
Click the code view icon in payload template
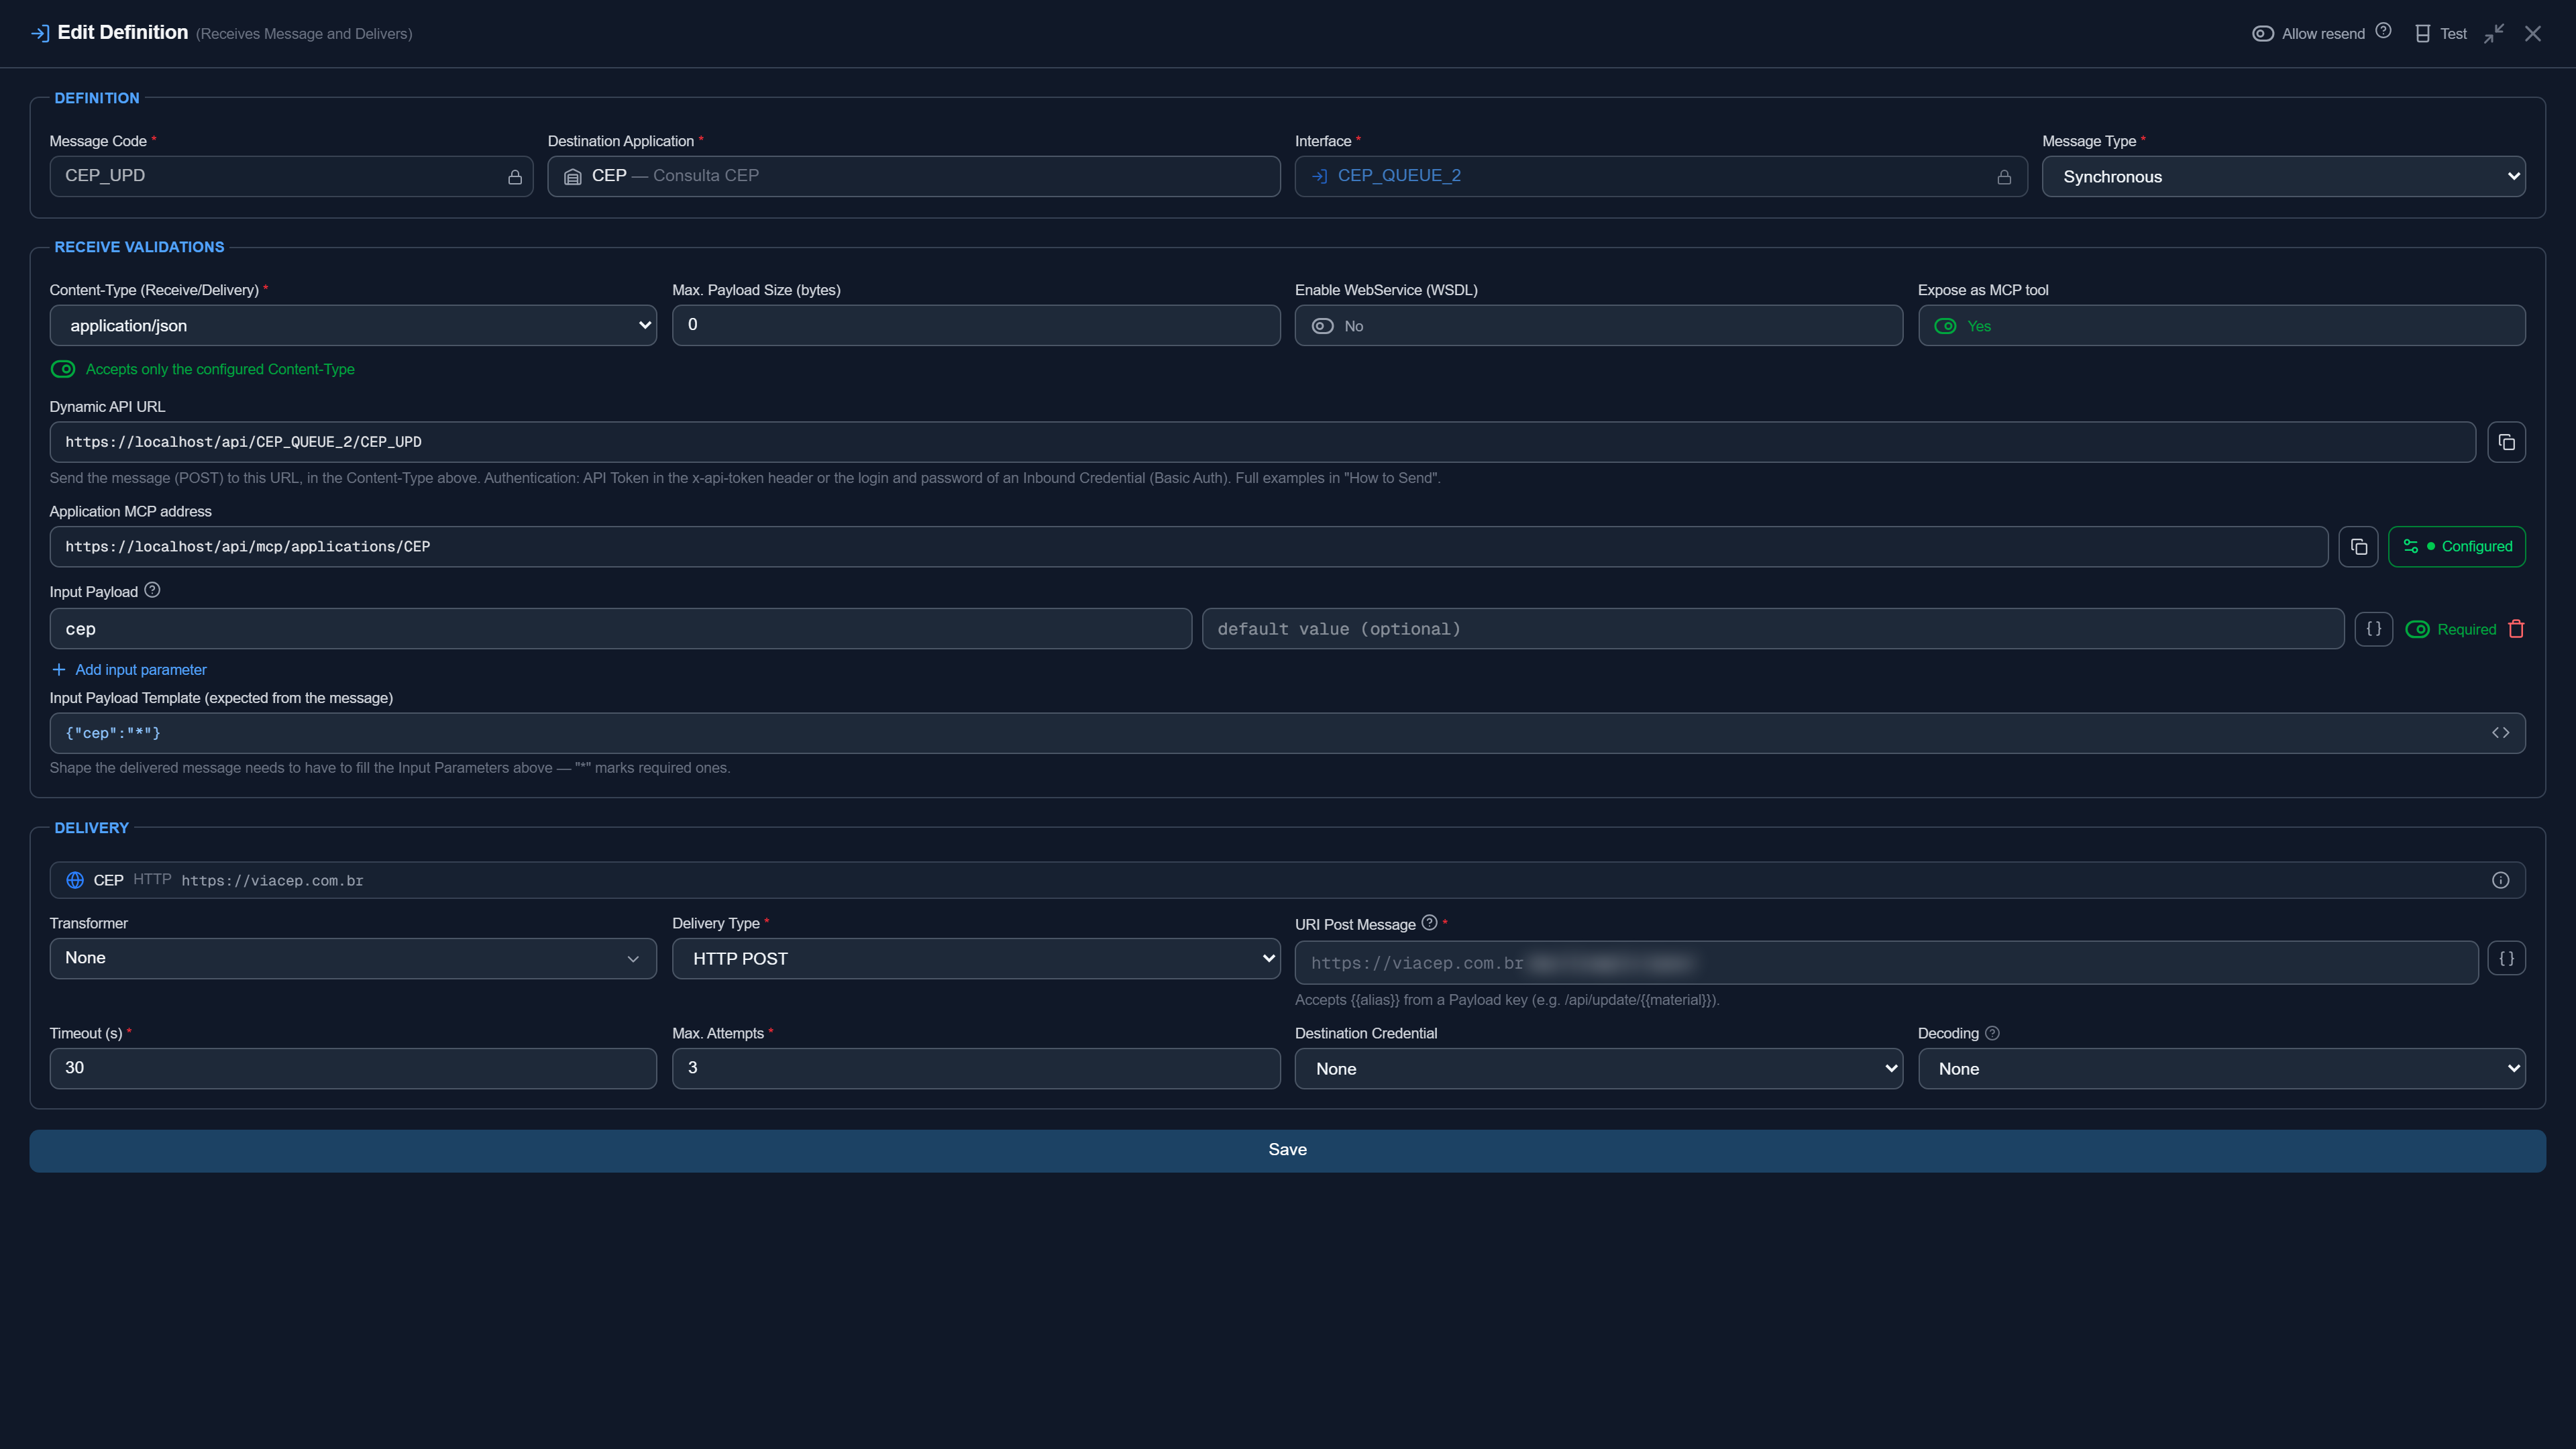click(2500, 733)
